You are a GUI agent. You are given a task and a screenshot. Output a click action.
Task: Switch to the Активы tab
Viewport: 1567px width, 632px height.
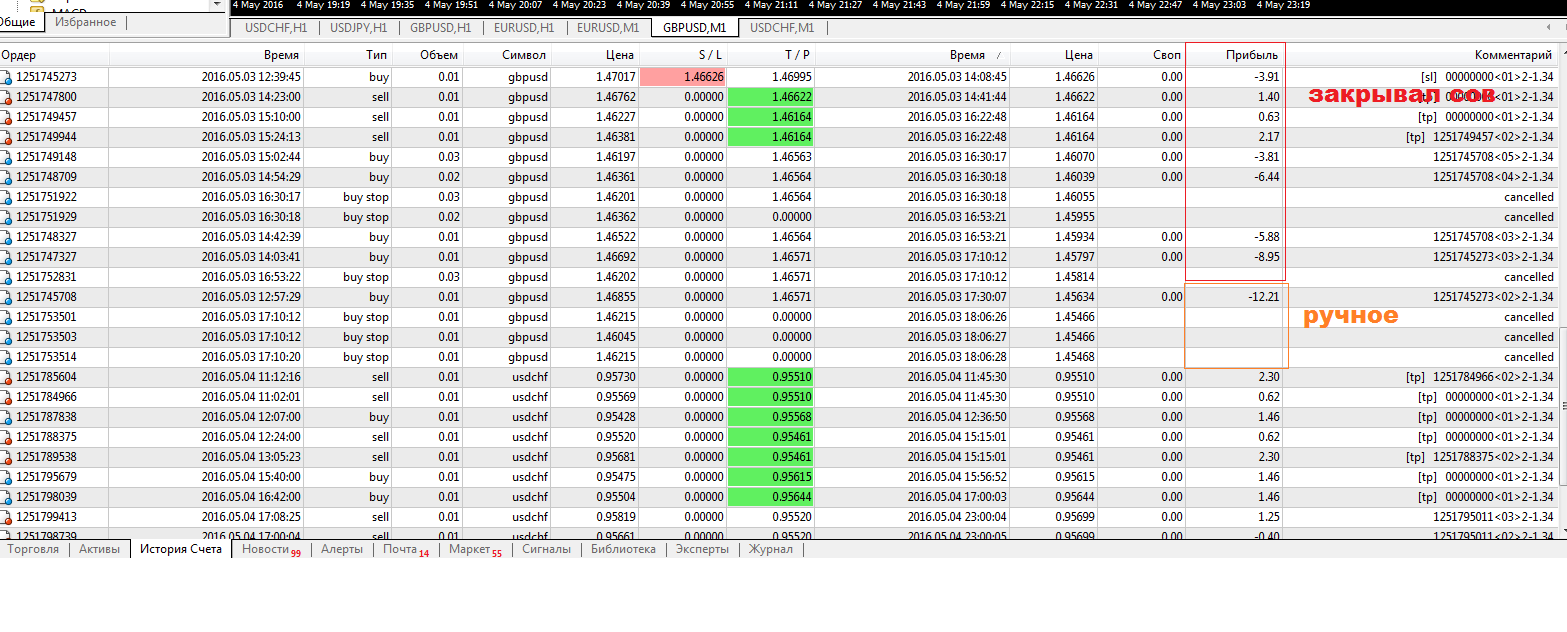(x=99, y=549)
